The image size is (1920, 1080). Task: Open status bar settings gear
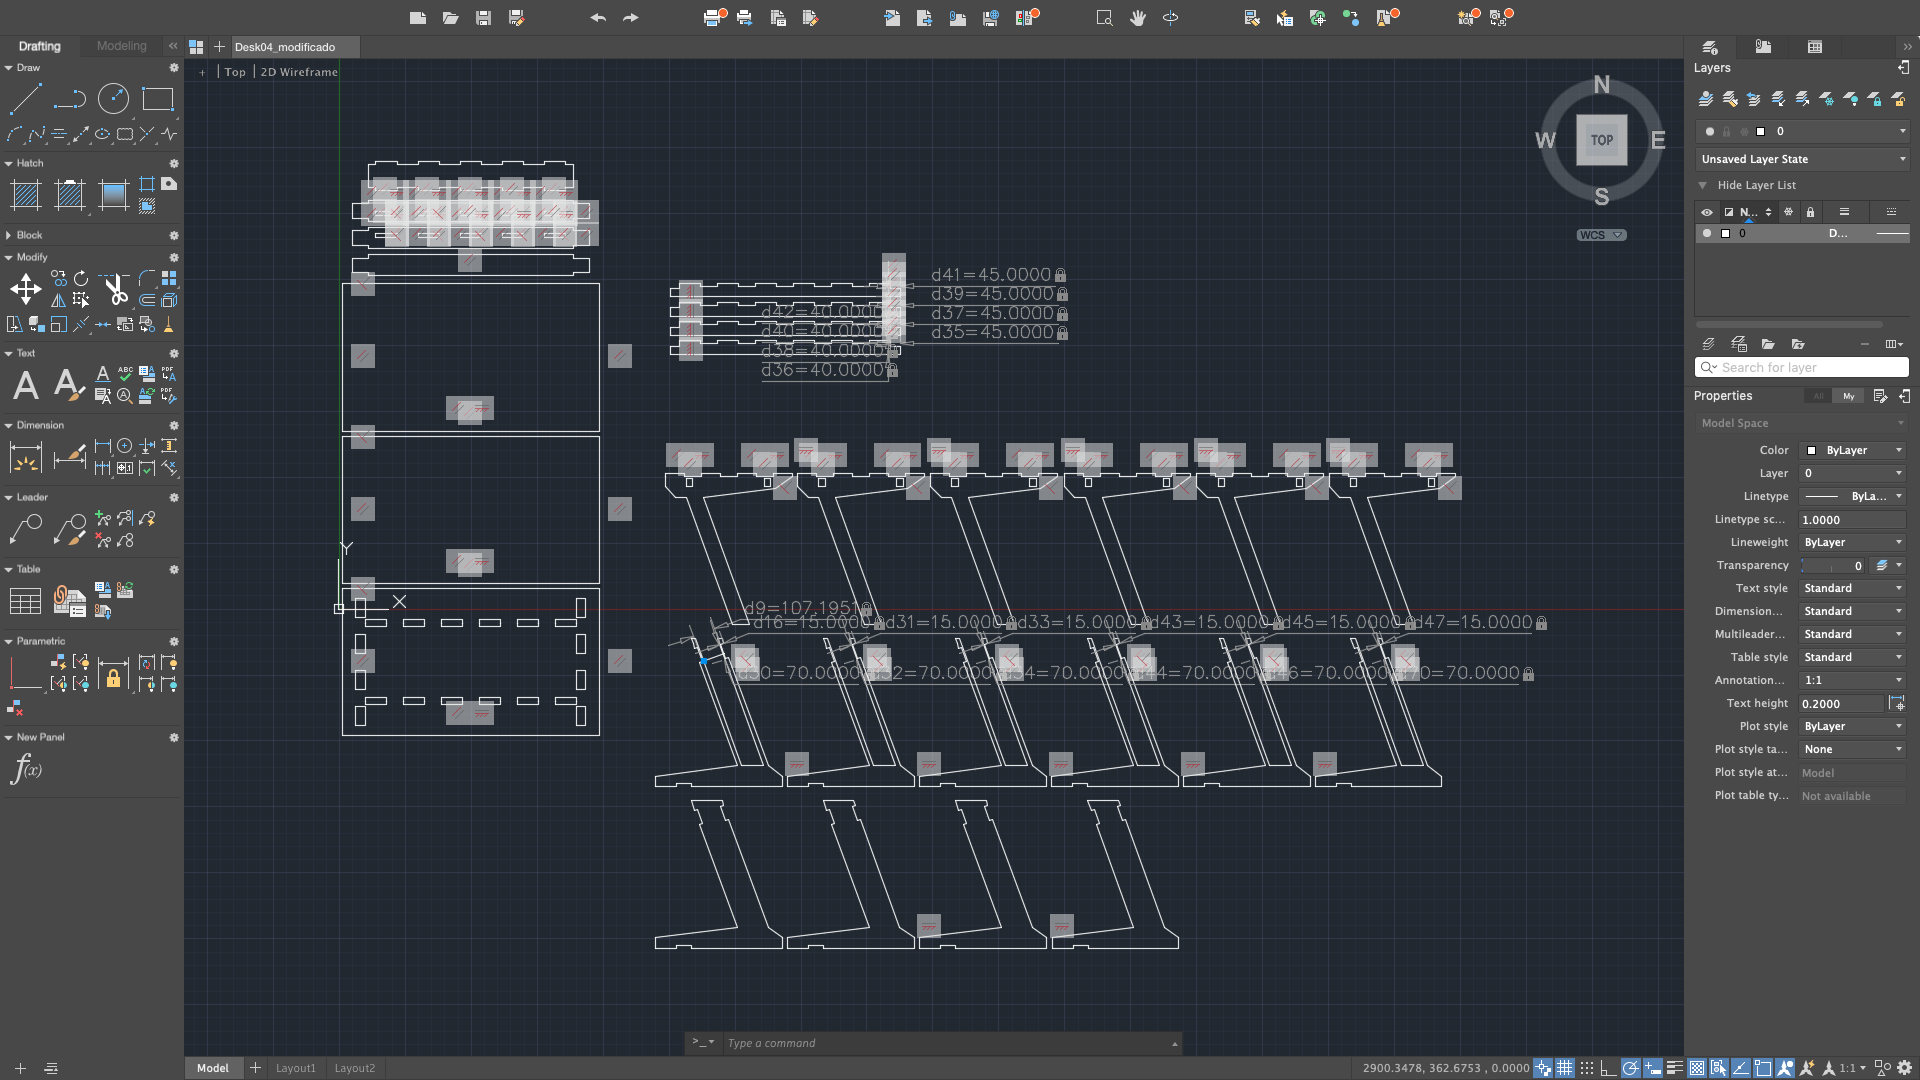[1905, 1068]
